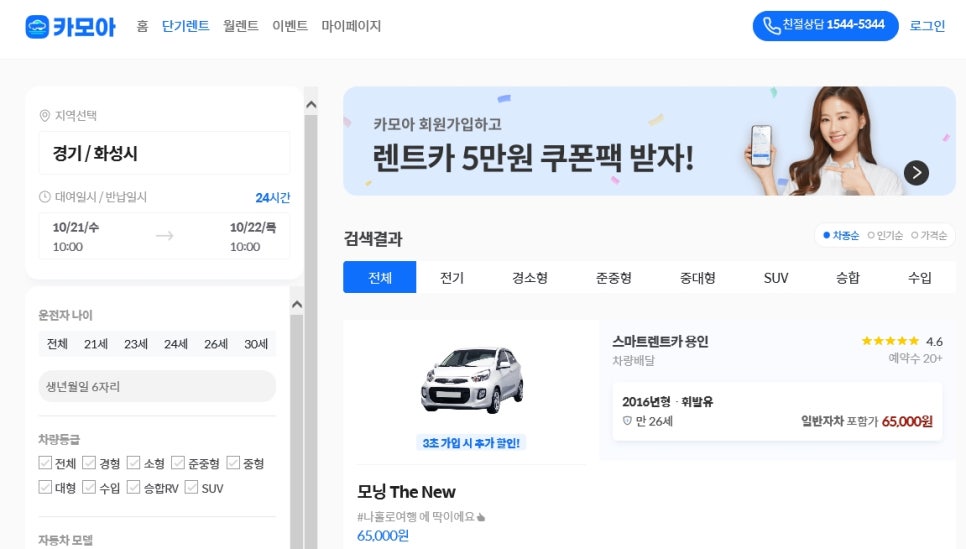The height and width of the screenshot is (549, 966).
Task: Collapse the filter panel with up chevron
Action: click(x=297, y=304)
